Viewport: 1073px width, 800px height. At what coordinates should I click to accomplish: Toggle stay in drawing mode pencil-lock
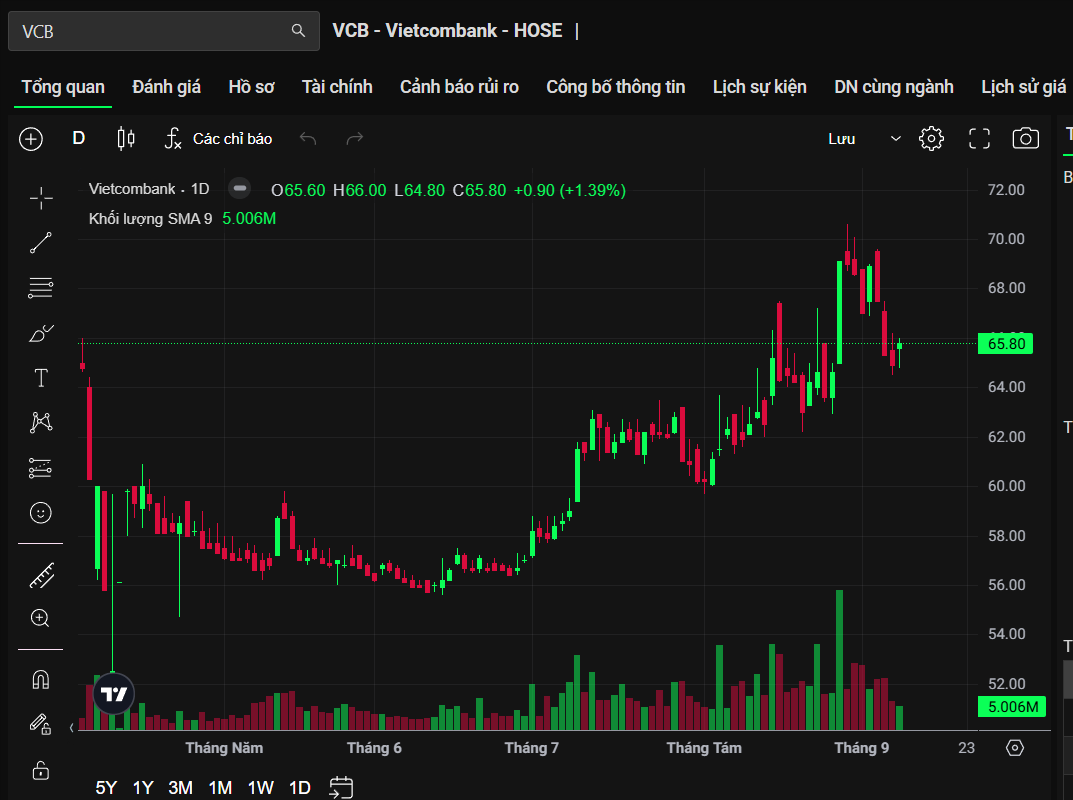tap(40, 724)
